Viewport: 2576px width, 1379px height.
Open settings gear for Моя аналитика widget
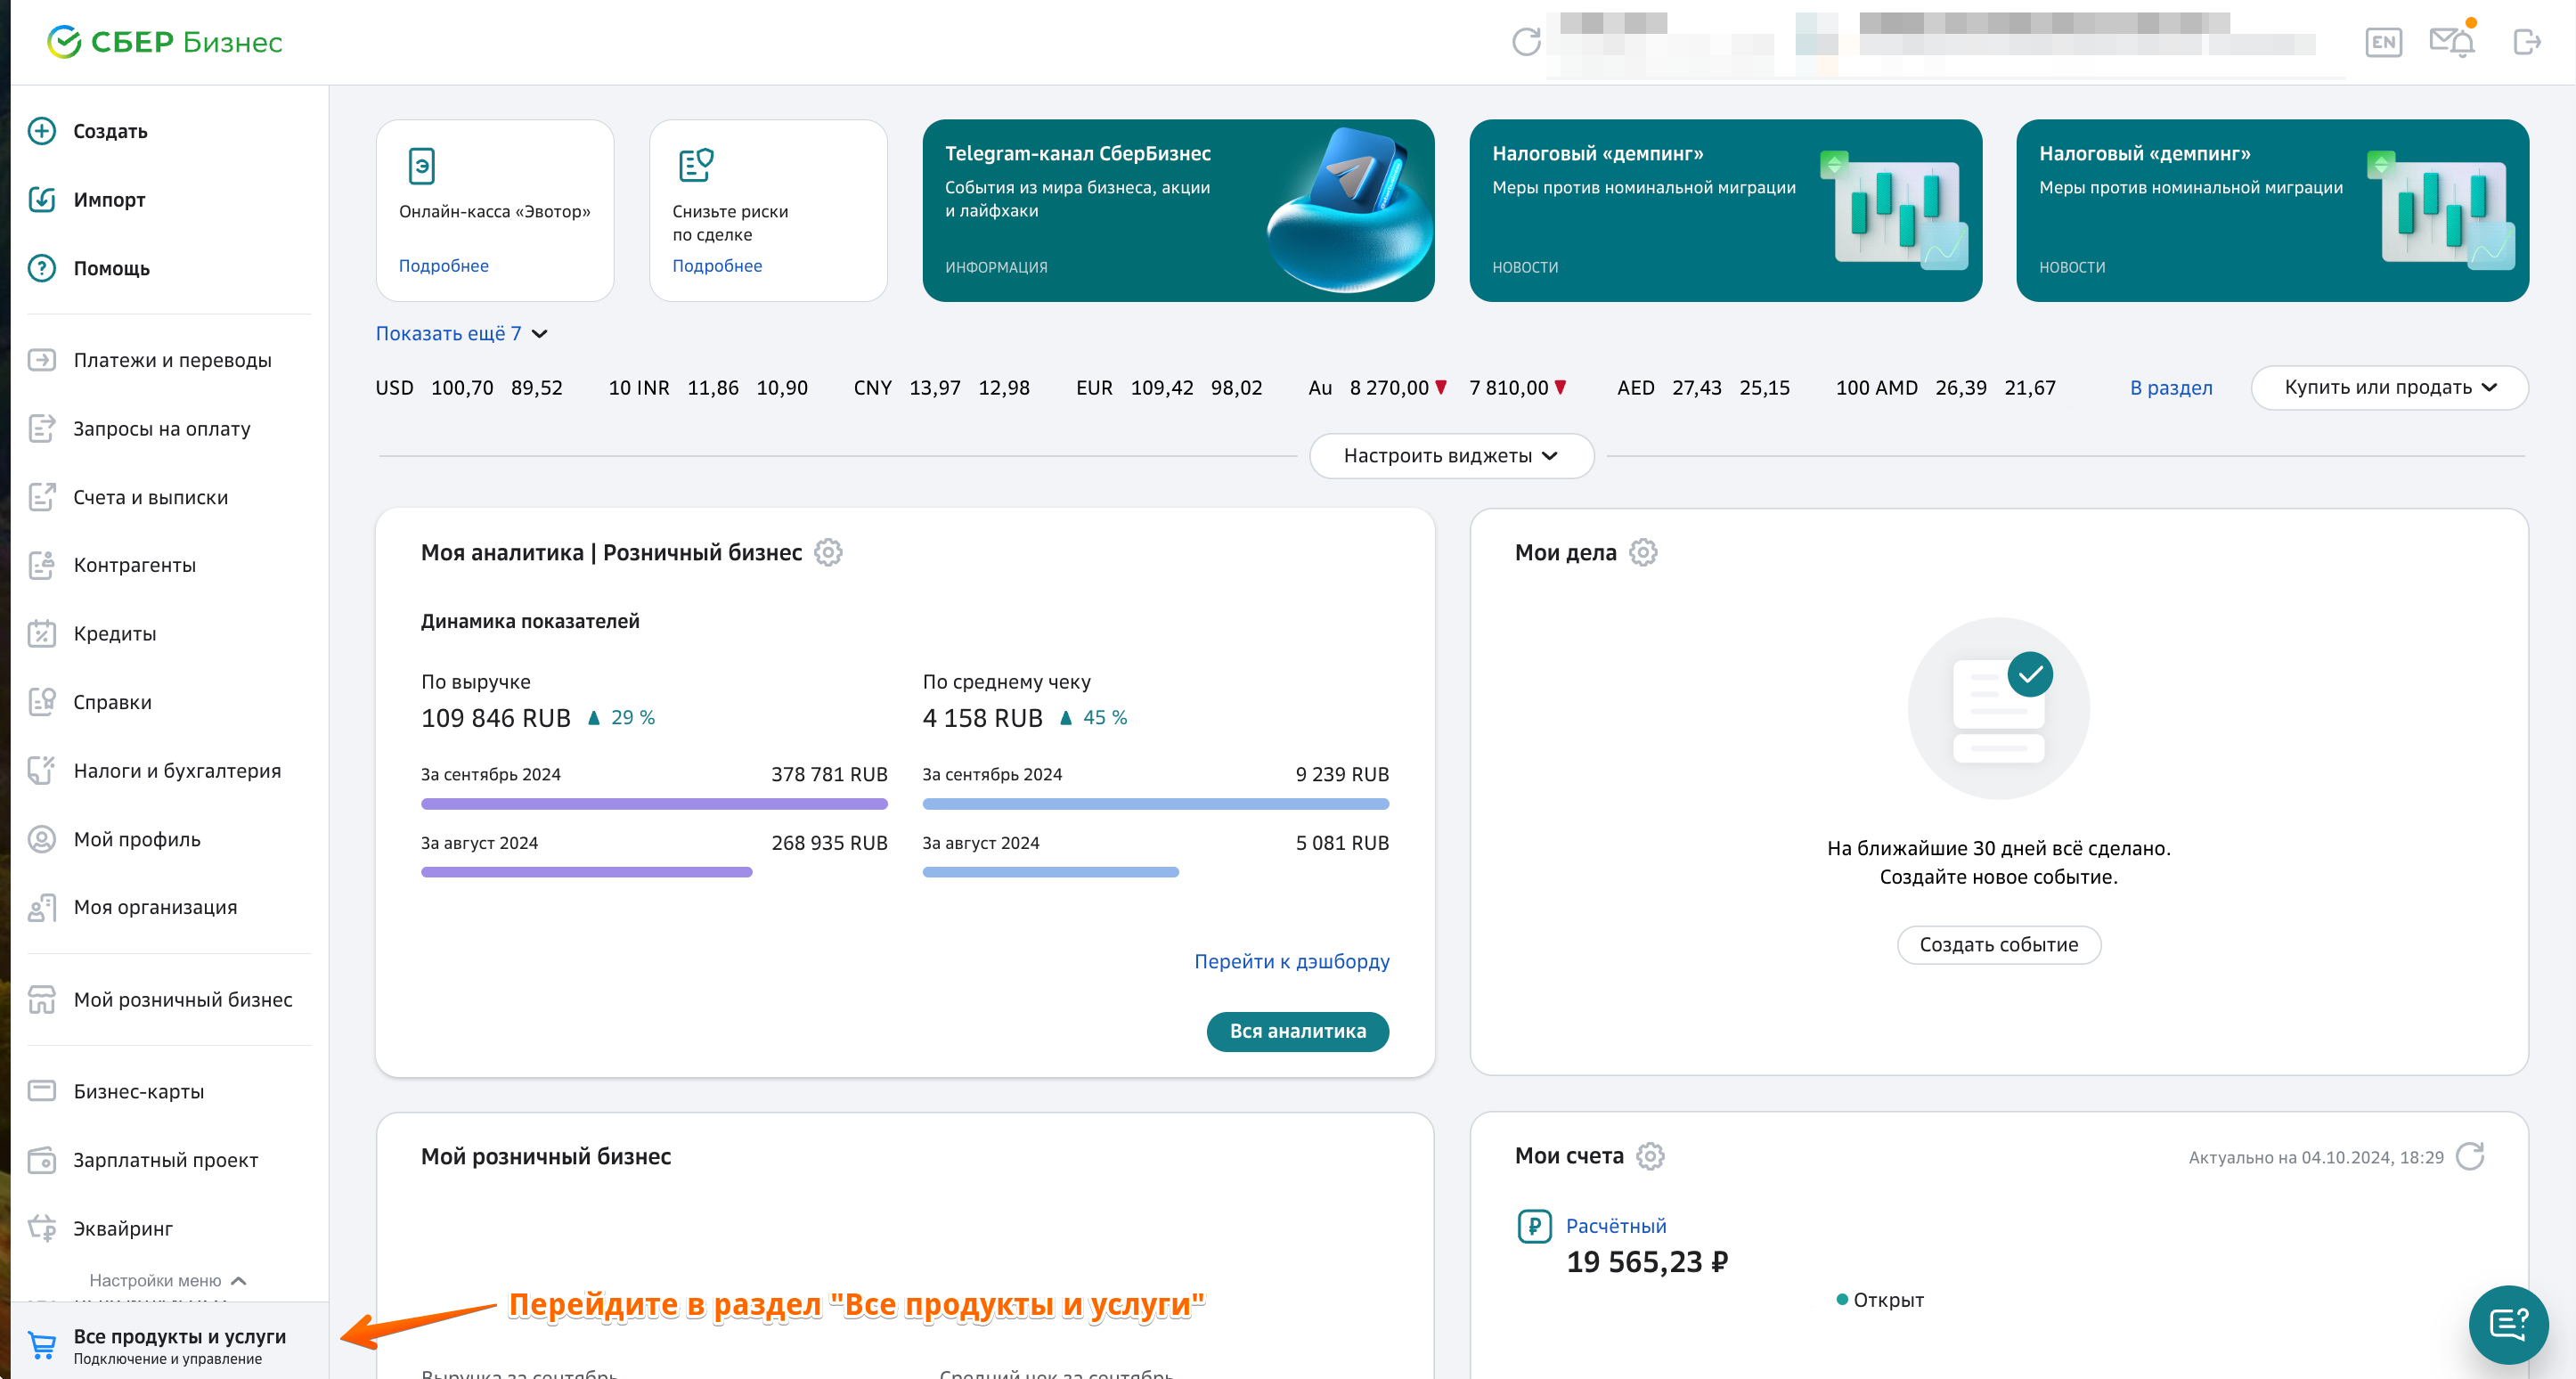pyautogui.click(x=828, y=552)
